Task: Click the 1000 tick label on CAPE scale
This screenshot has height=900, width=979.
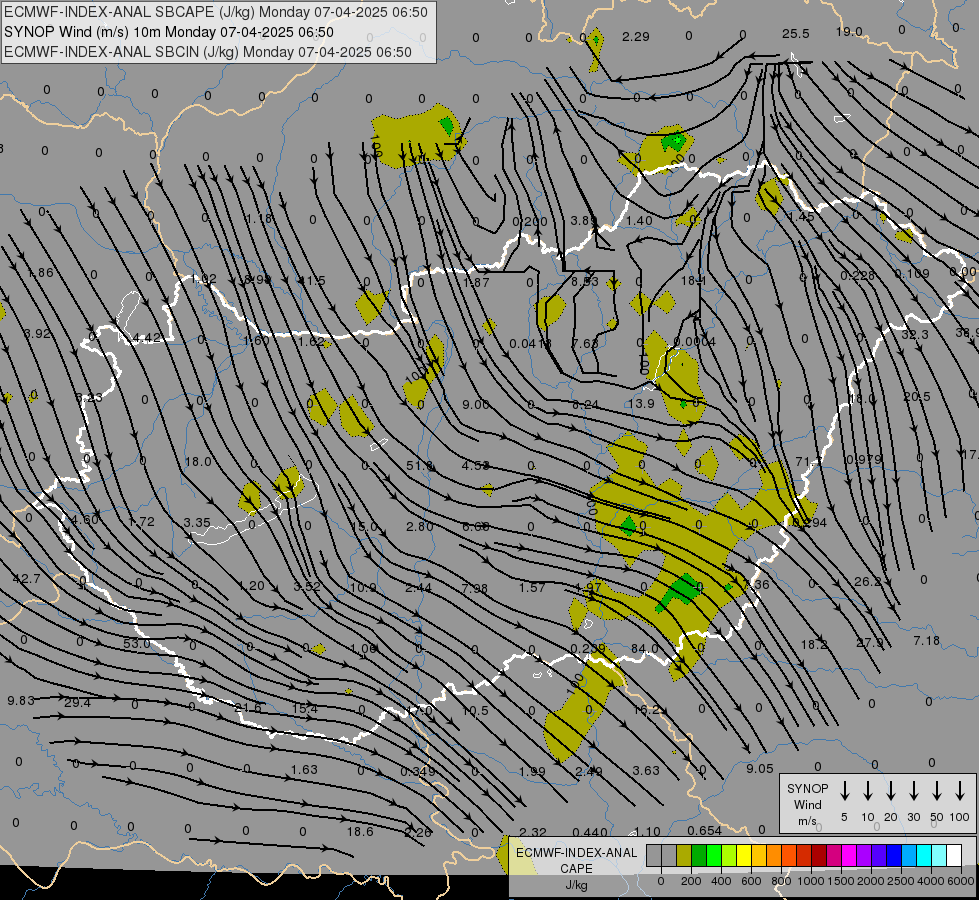Action: (x=810, y=881)
